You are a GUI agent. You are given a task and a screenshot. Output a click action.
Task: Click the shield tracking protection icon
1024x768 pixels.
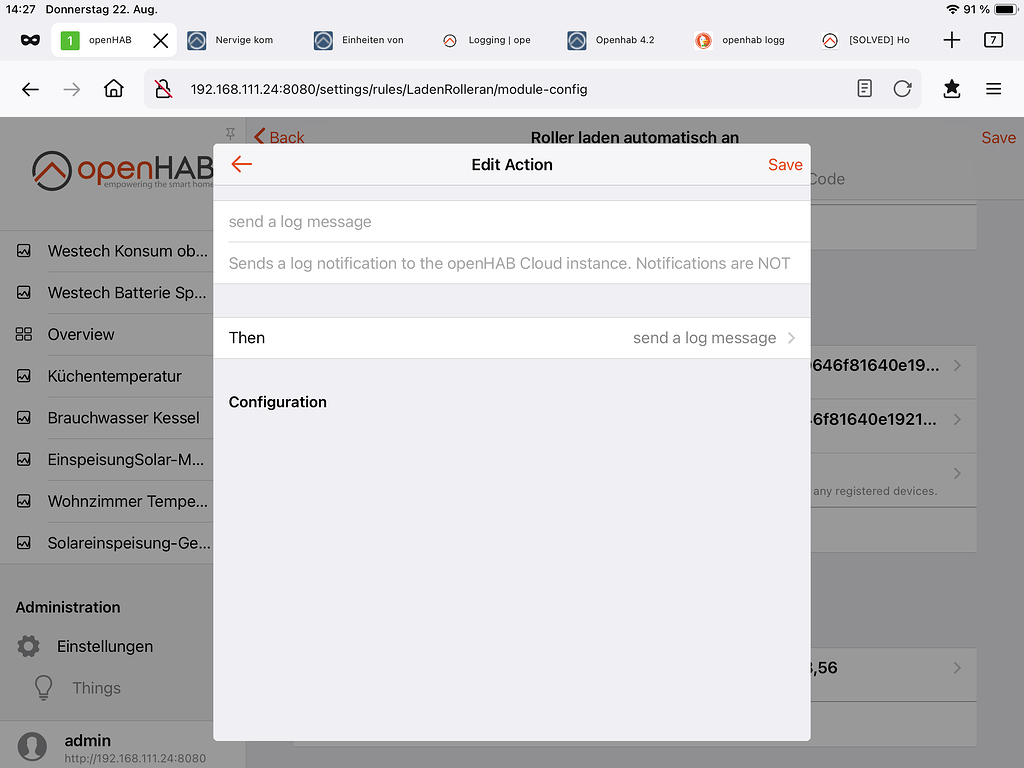coord(163,88)
